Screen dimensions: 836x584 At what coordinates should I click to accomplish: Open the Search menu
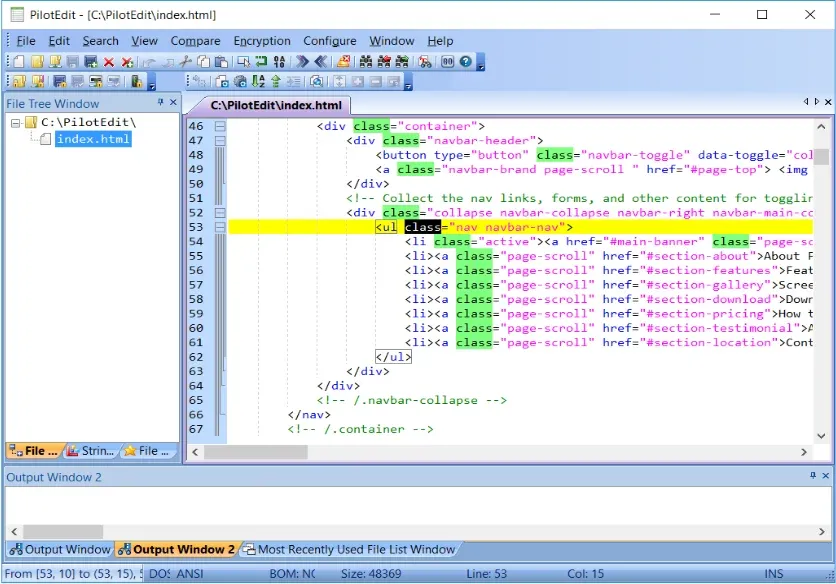(x=100, y=41)
